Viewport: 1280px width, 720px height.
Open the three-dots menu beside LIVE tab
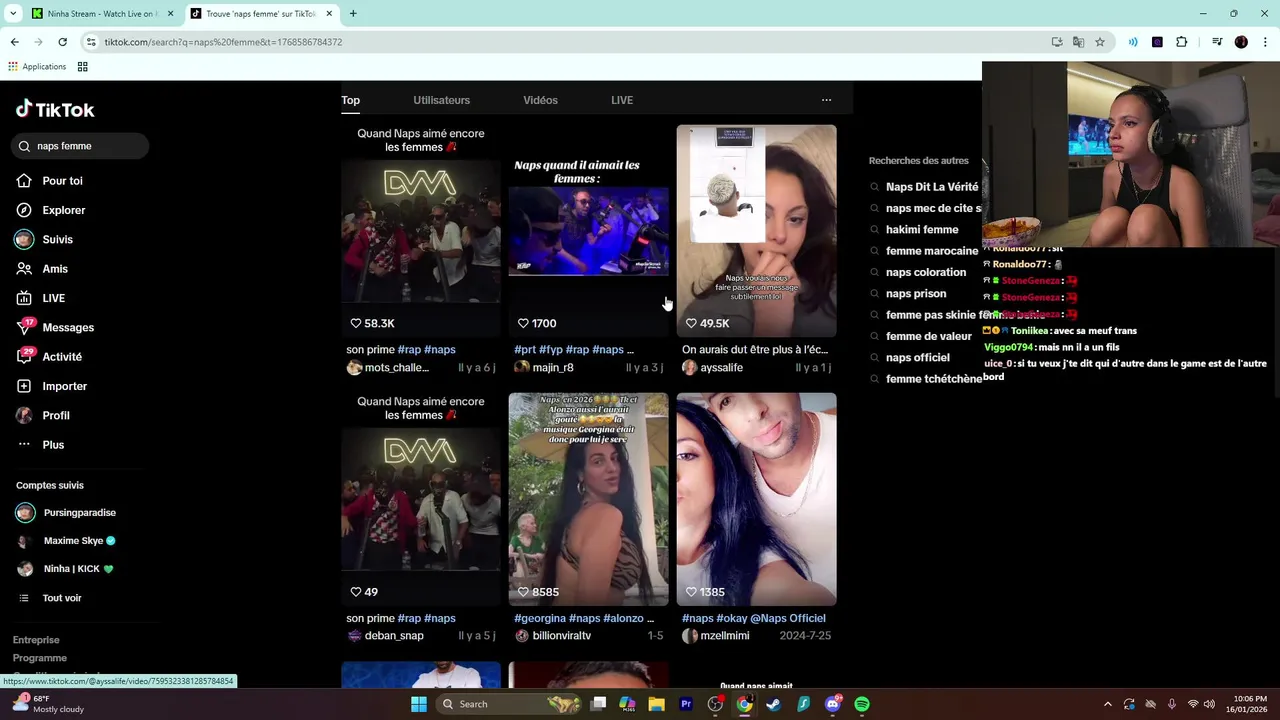click(826, 100)
